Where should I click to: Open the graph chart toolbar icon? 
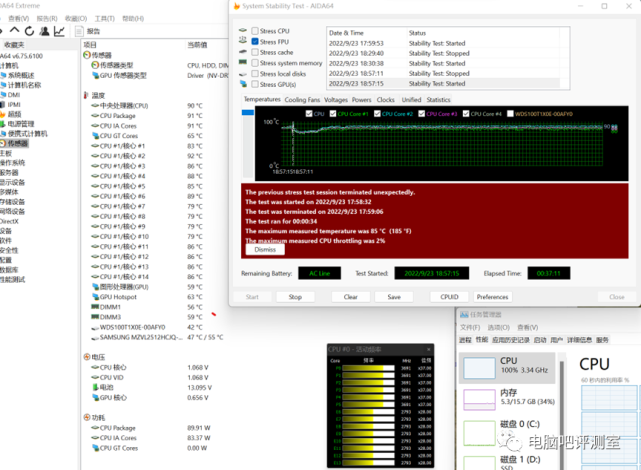coord(59,31)
